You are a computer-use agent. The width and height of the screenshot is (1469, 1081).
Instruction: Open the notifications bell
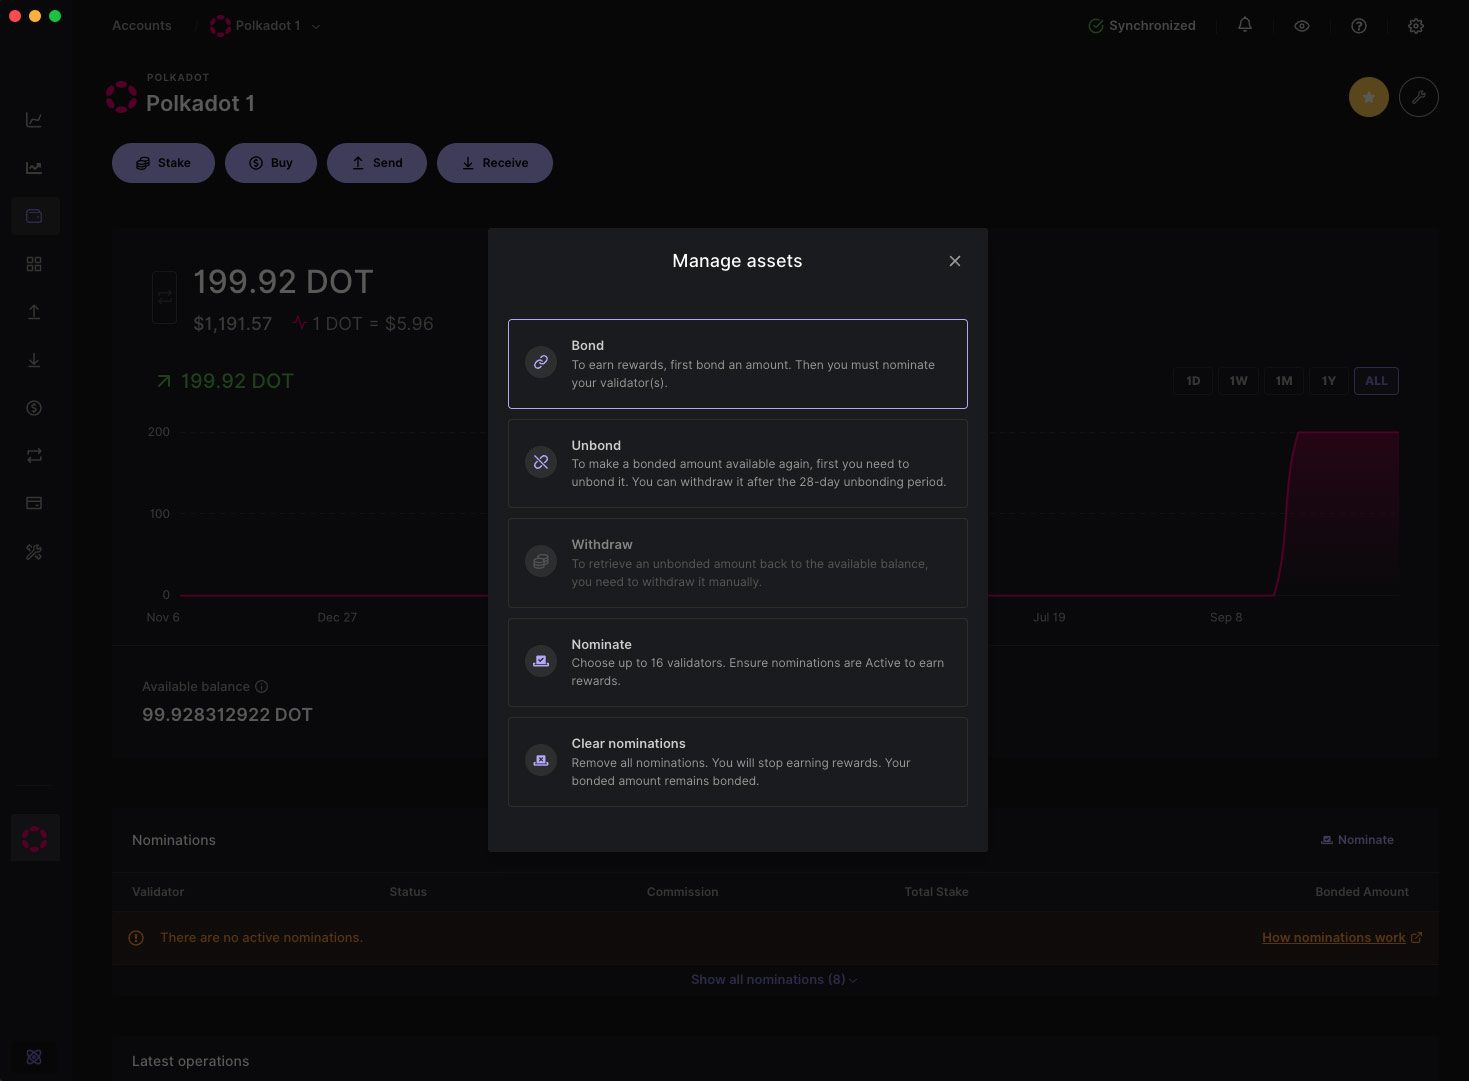click(x=1245, y=25)
